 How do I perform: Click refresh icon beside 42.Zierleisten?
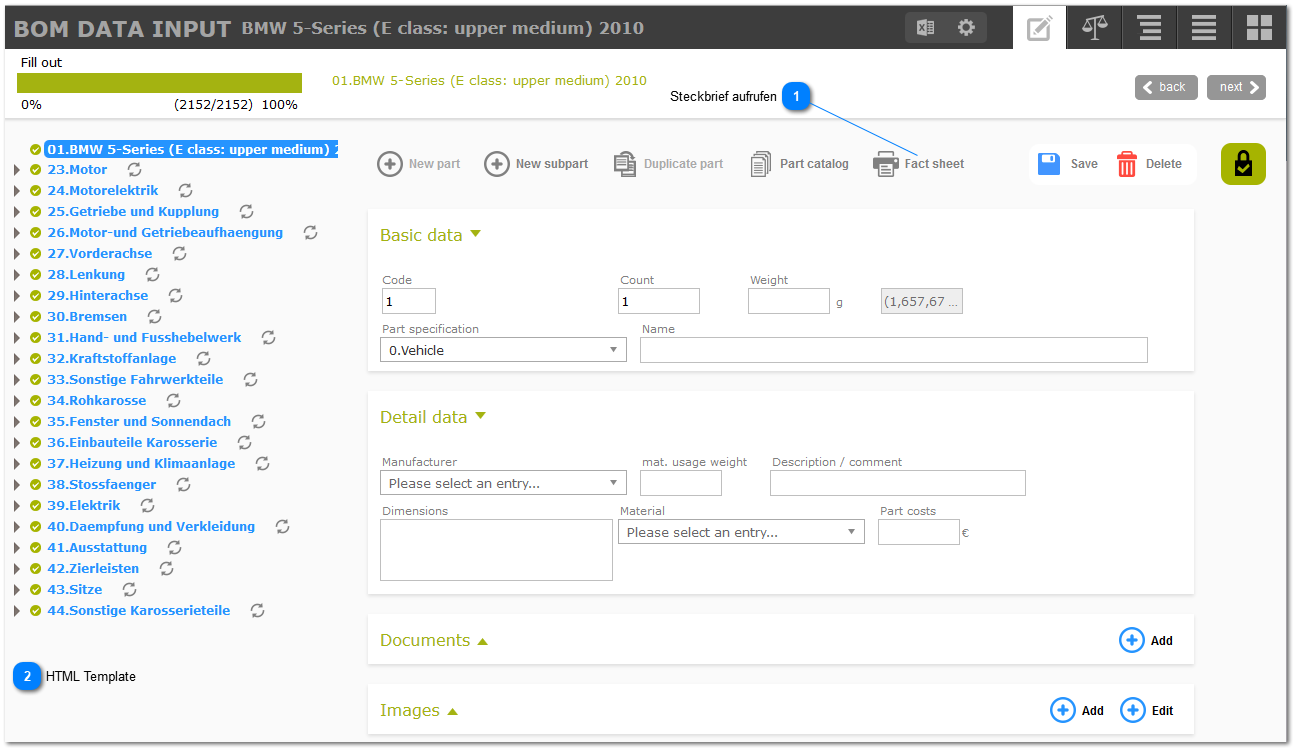click(x=167, y=569)
